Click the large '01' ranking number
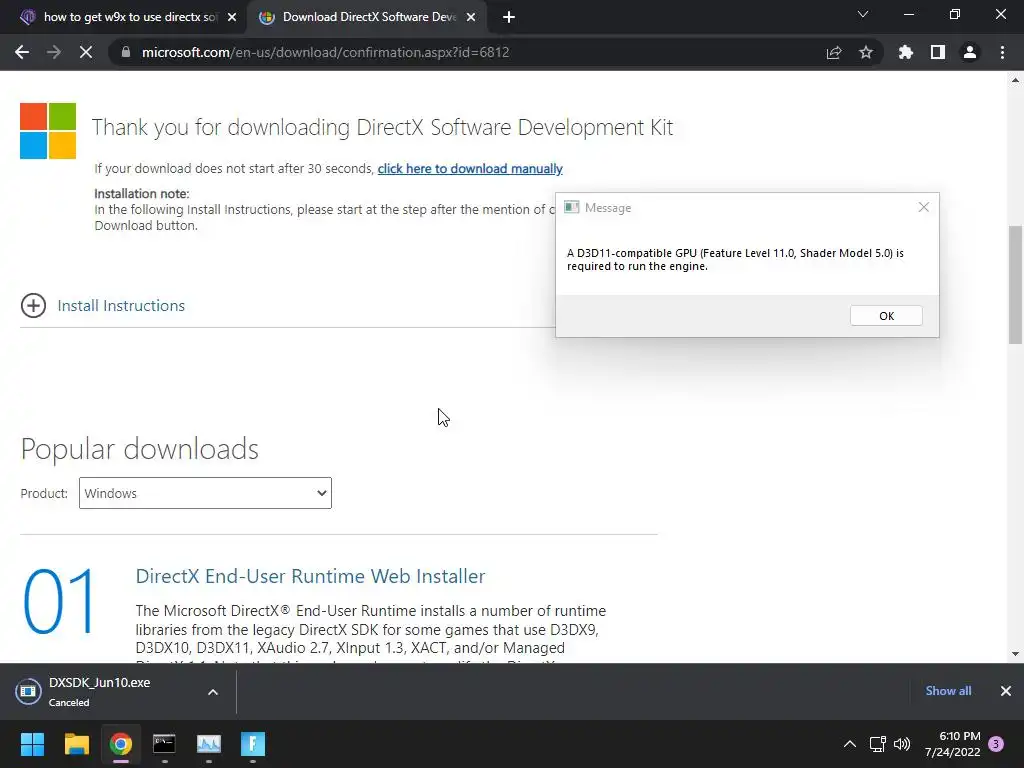Image resolution: width=1024 pixels, height=768 pixels. tap(59, 601)
